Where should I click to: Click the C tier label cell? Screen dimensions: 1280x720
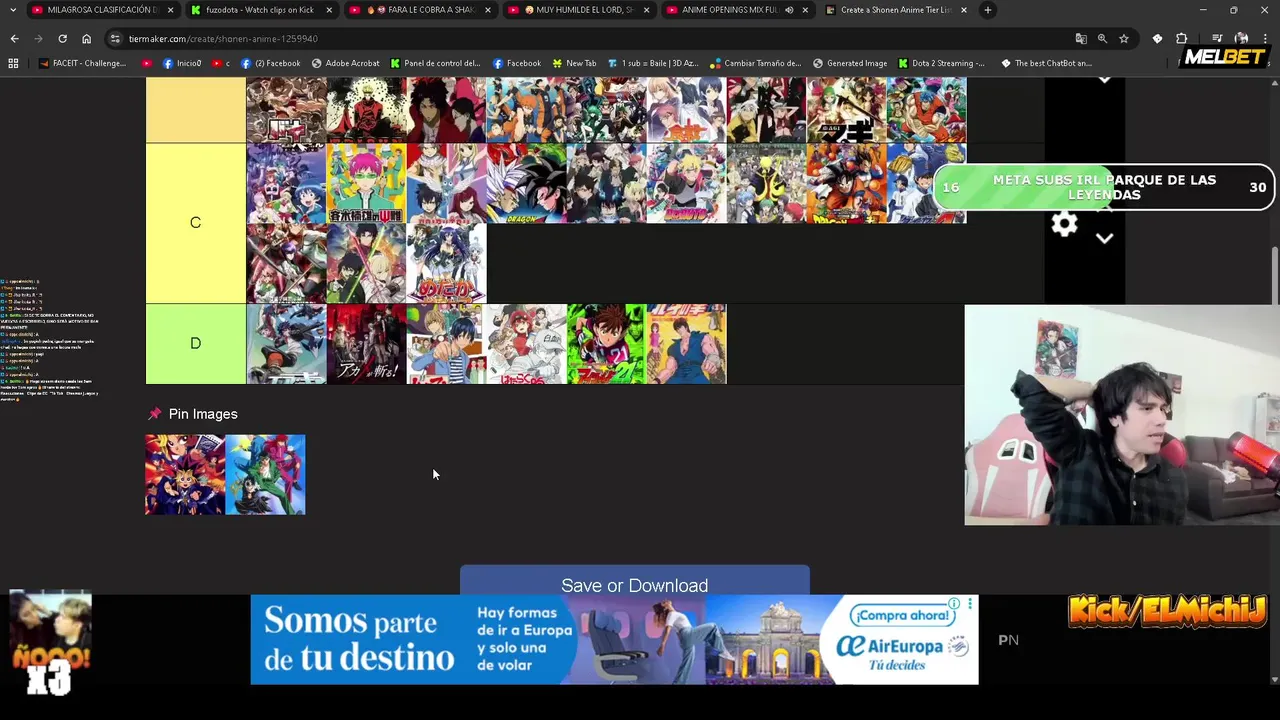pos(196,223)
